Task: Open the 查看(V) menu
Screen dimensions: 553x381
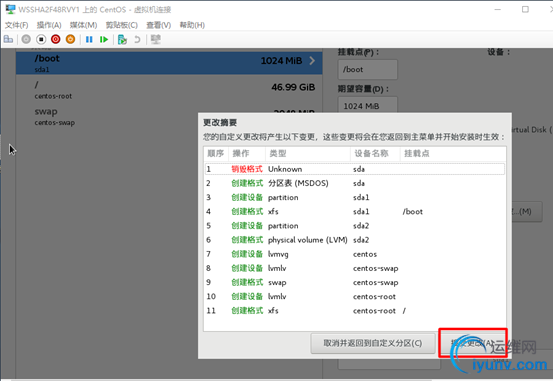Action: coord(159,25)
